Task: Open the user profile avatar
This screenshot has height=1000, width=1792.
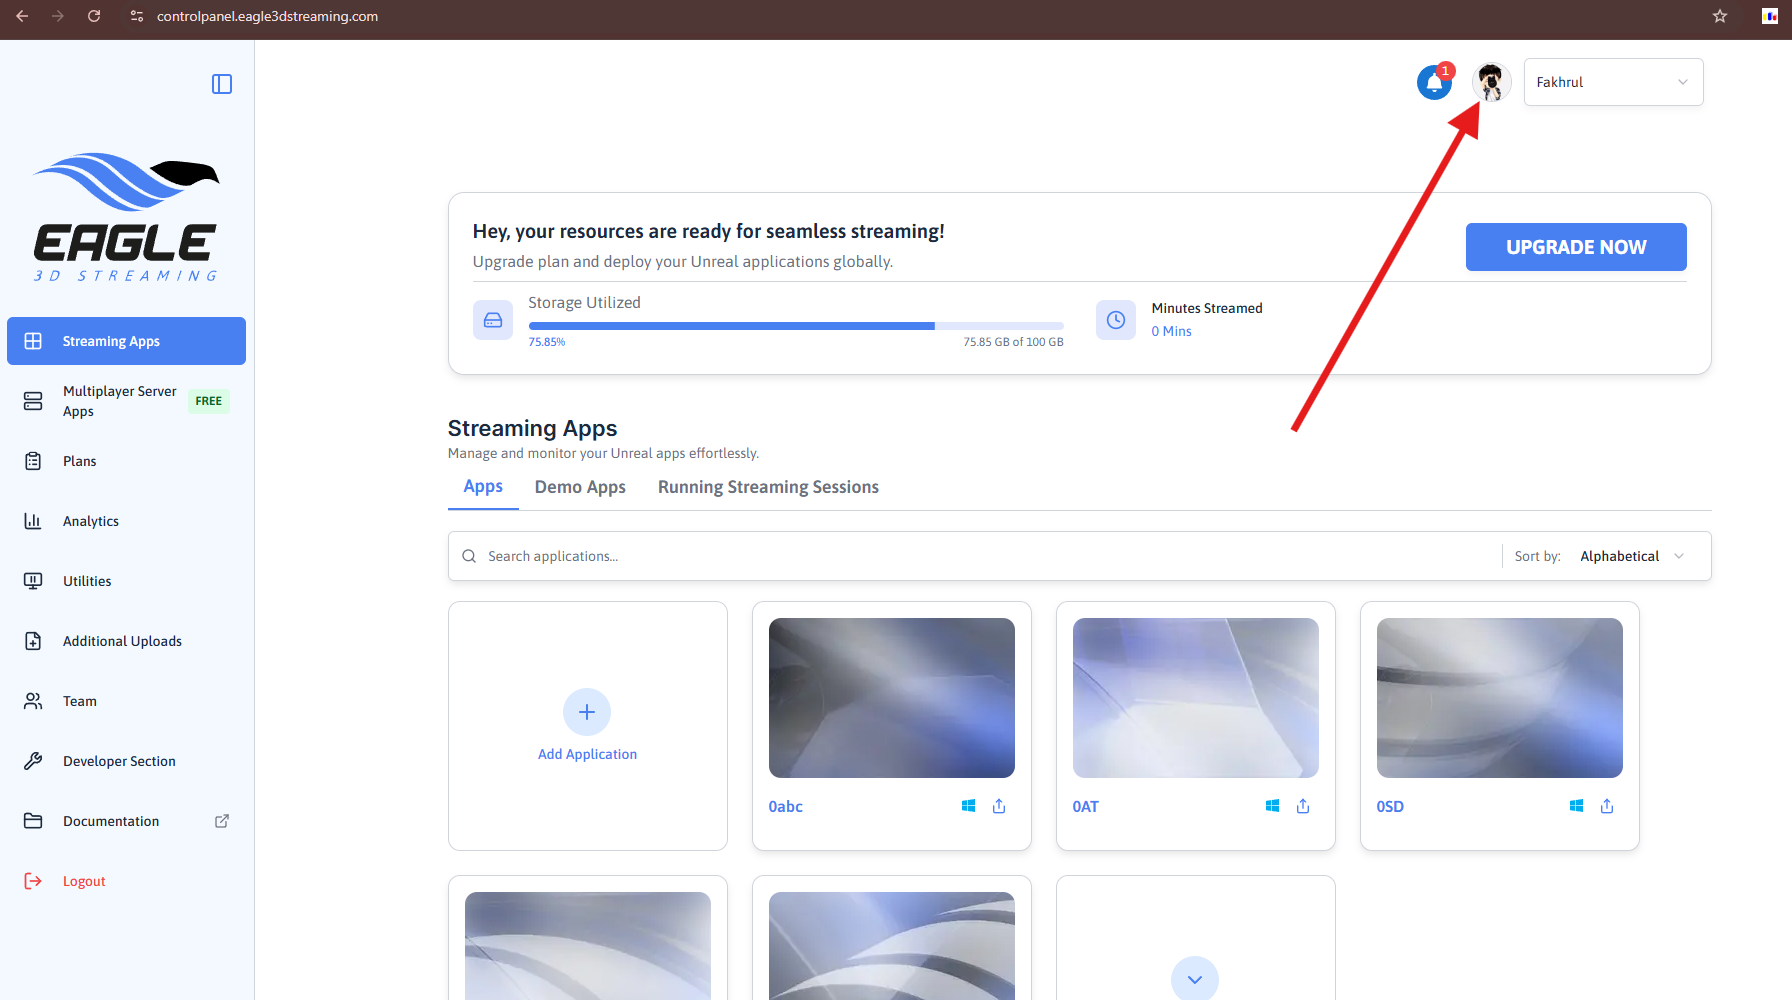Action: 1491,82
